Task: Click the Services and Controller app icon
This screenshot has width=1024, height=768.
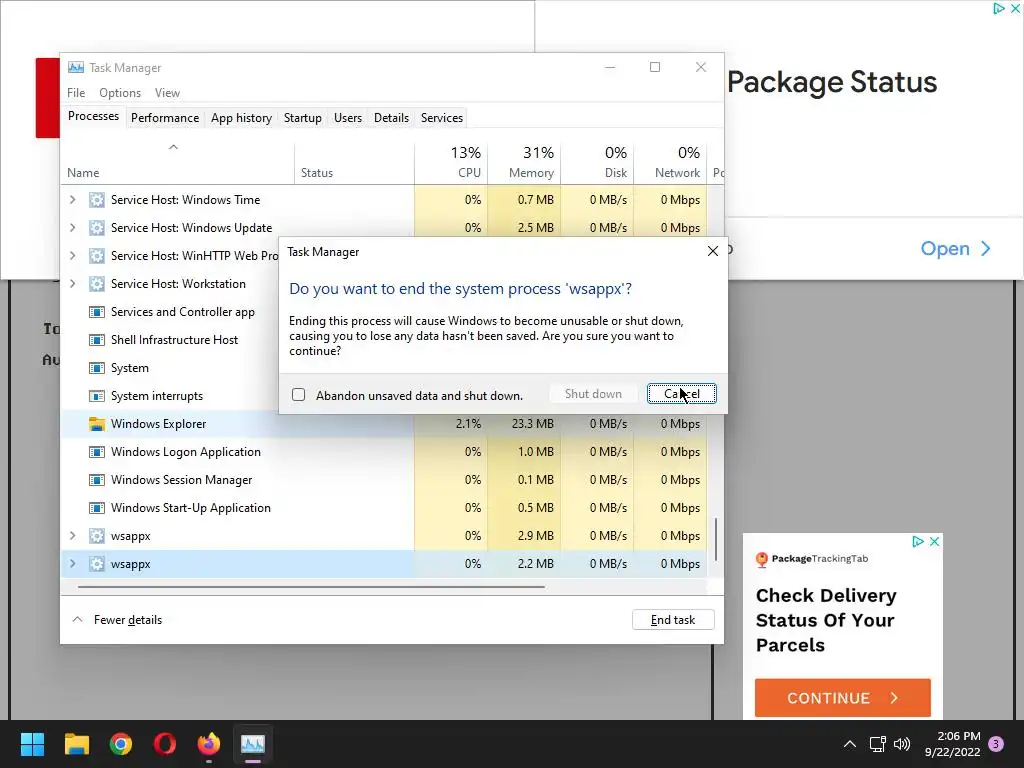Action: pyautogui.click(x=97, y=312)
